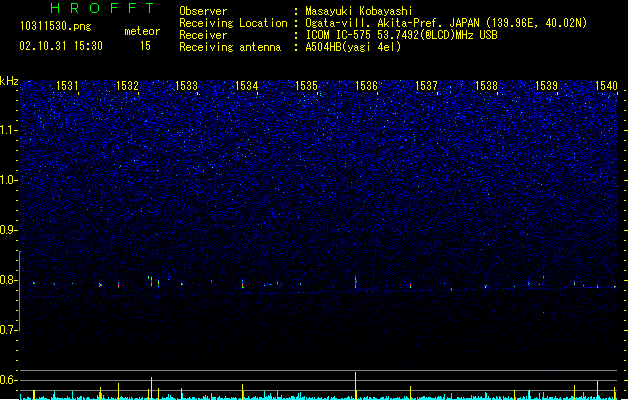Click the 'Receiving Location' label
Viewport: 629px width, 400px height.
click(x=233, y=23)
